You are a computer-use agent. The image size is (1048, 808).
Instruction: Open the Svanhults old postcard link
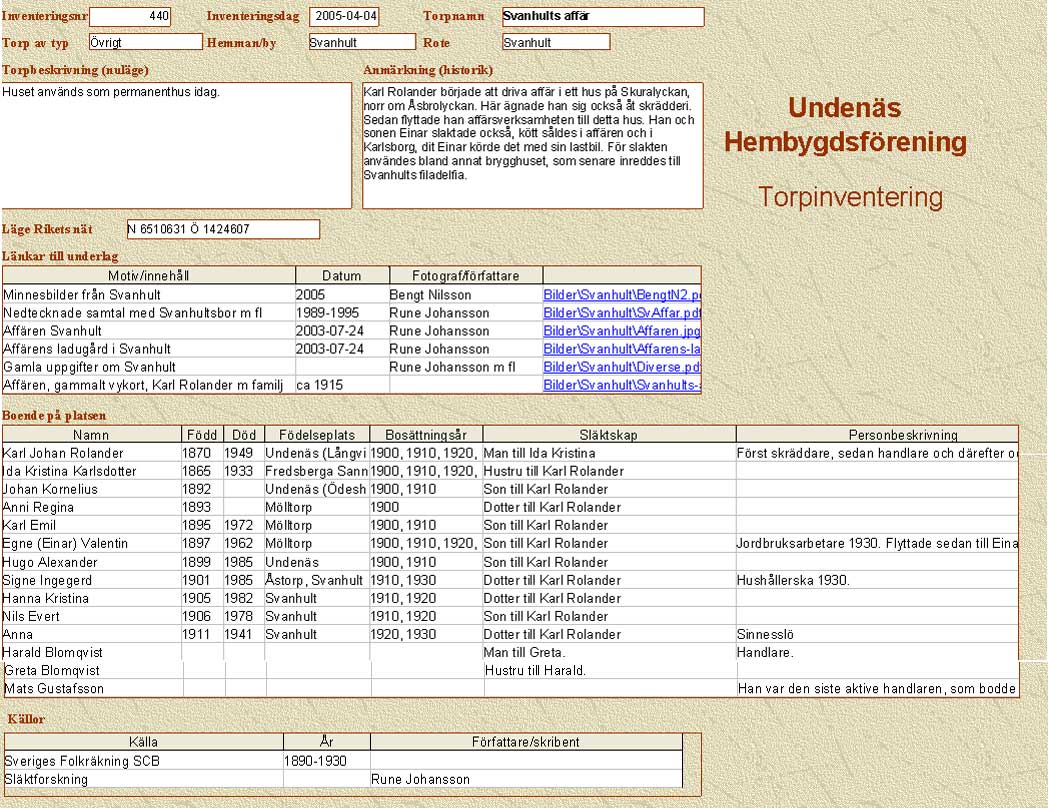(622, 385)
